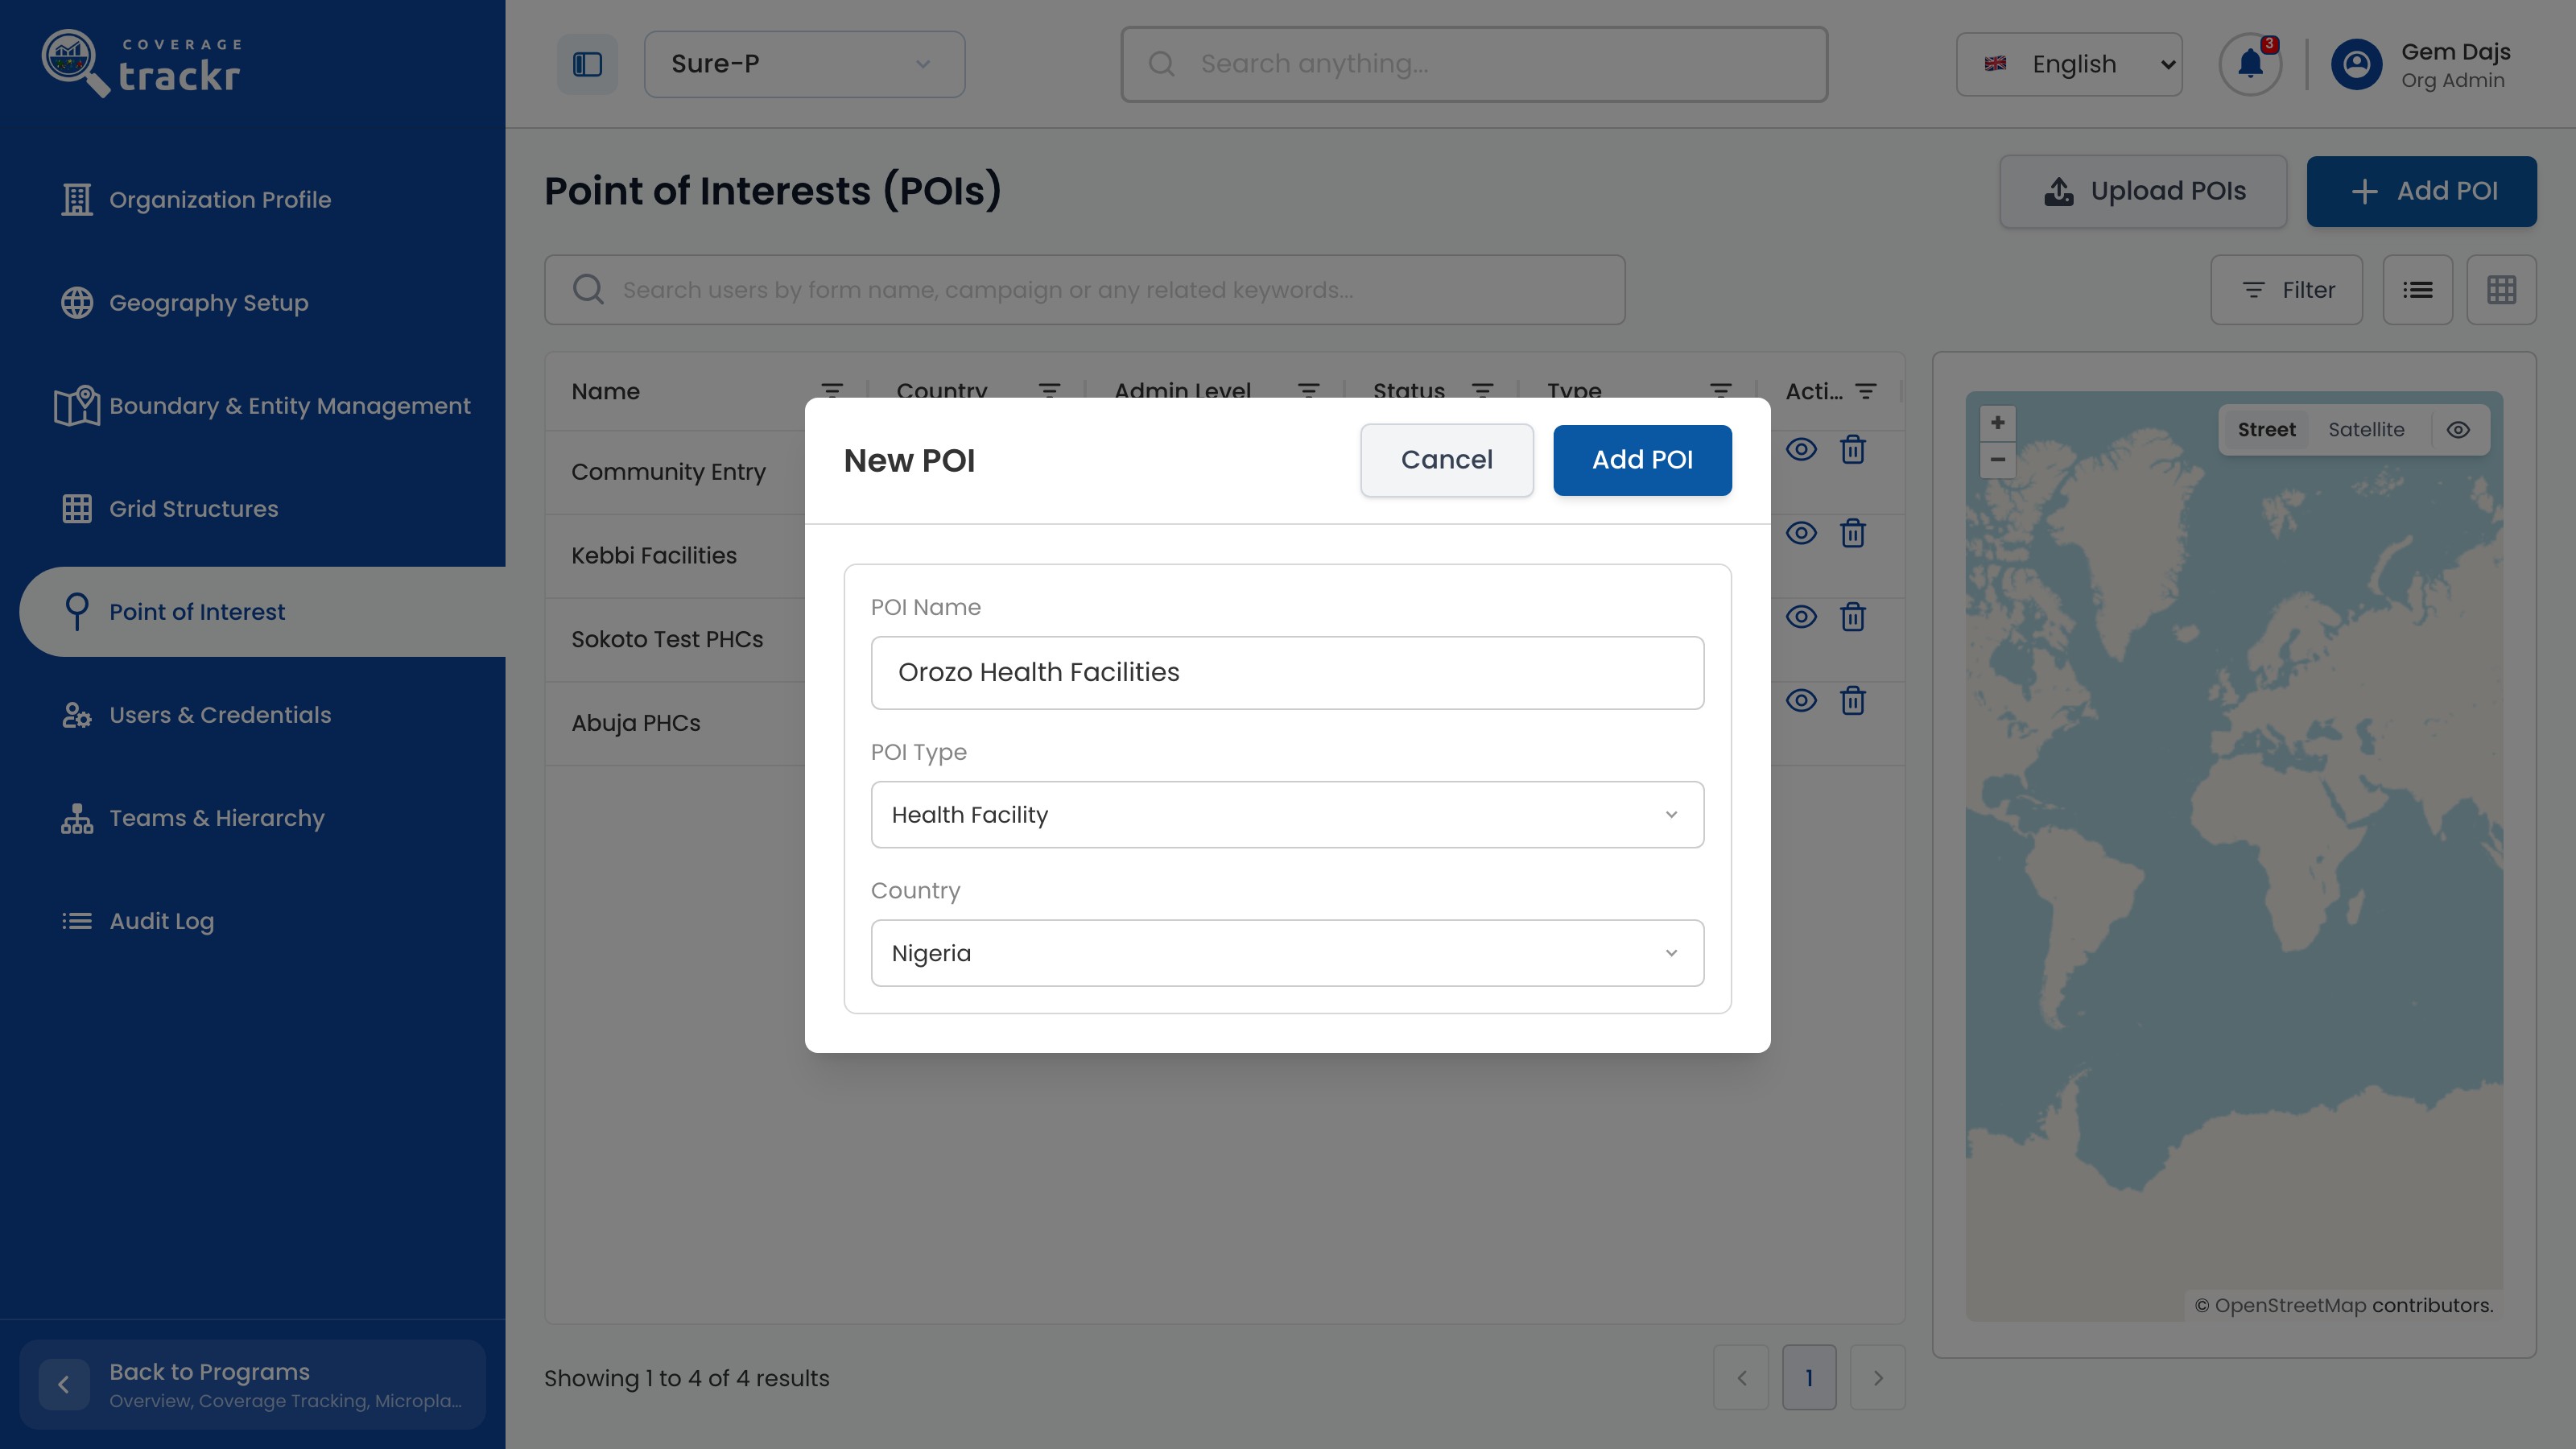Switch to list view layout

coord(2418,290)
